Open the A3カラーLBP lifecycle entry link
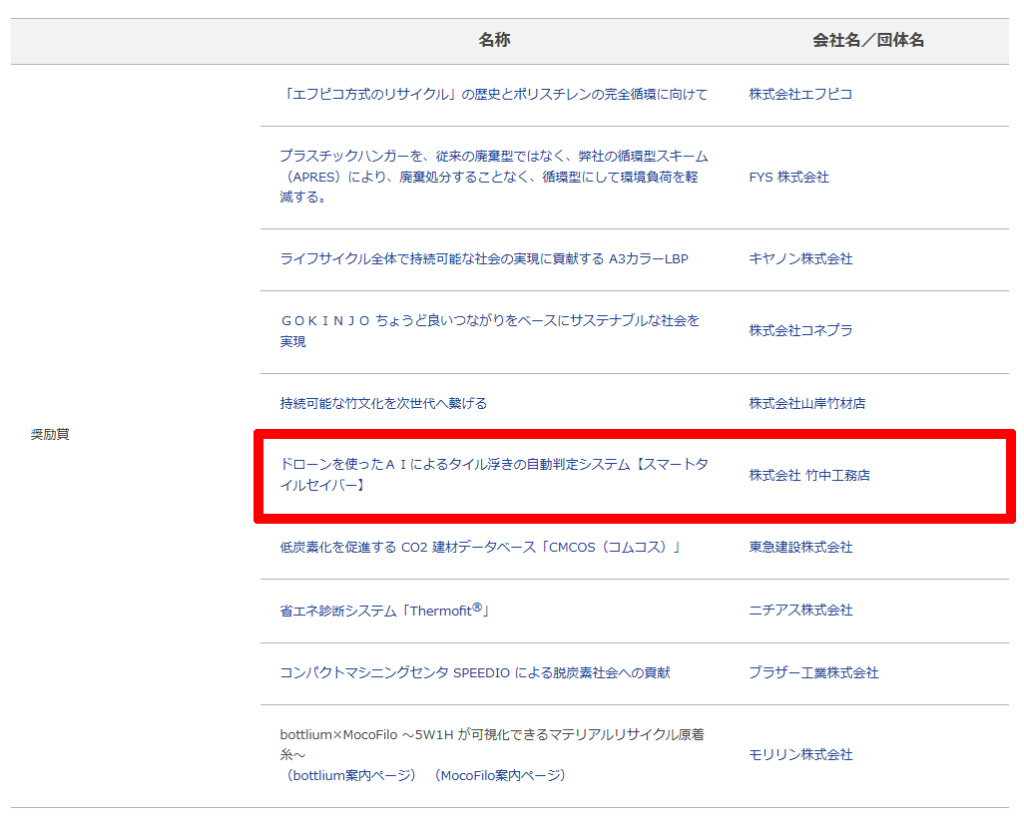The height and width of the screenshot is (828, 1024). coord(484,259)
